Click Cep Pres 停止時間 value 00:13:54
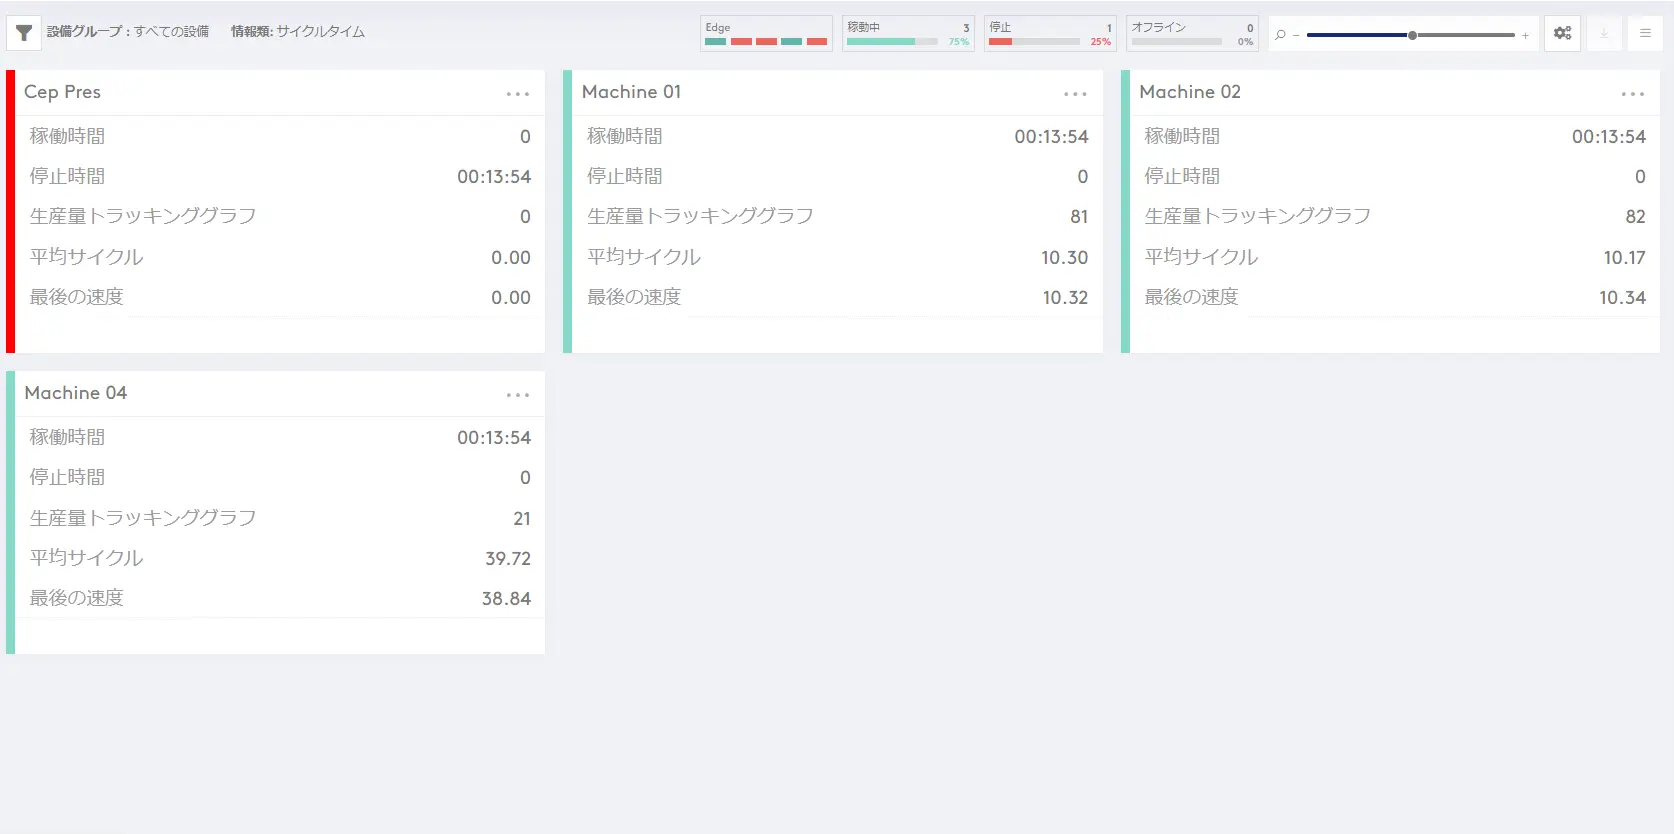1674x834 pixels. (x=494, y=177)
